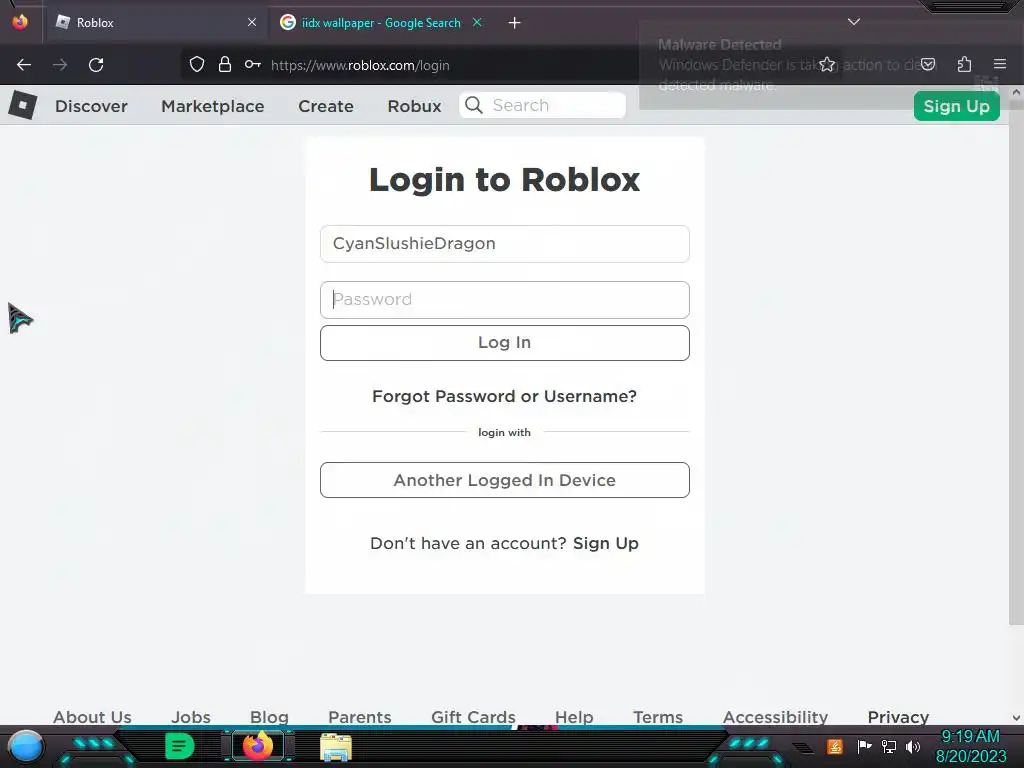Open the Help footer link
This screenshot has height=768, width=1024.
pos(574,716)
